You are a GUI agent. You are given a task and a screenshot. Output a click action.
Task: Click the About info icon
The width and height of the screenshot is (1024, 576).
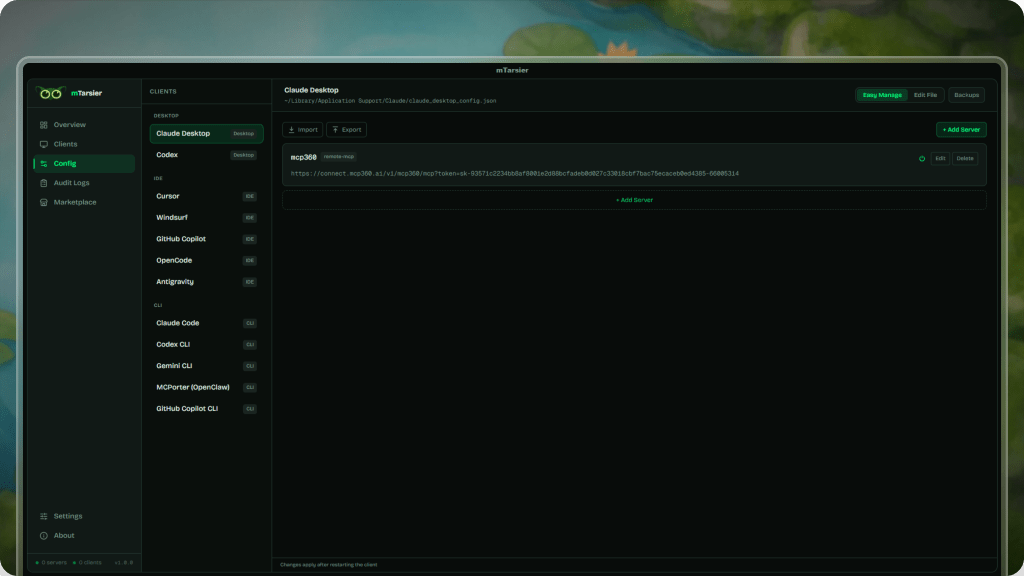43,536
